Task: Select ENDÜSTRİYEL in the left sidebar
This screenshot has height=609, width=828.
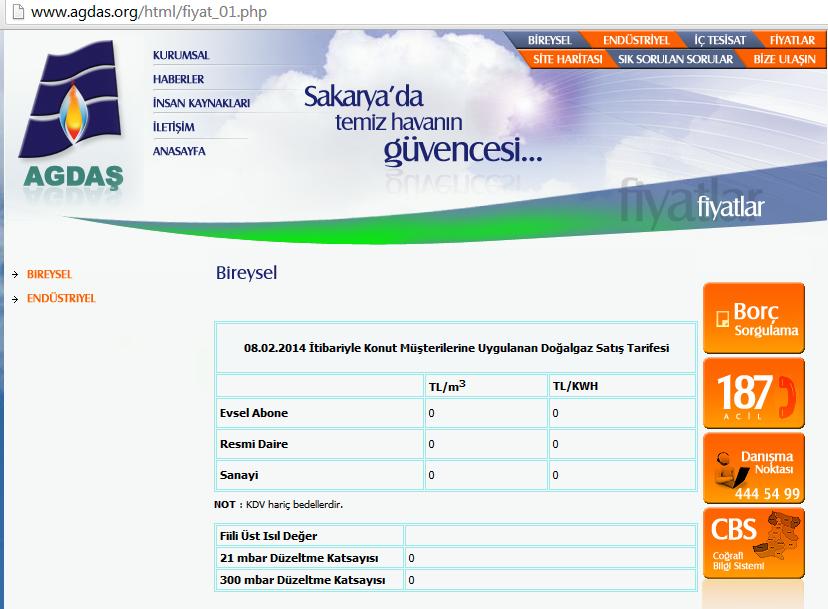Action: tap(61, 299)
